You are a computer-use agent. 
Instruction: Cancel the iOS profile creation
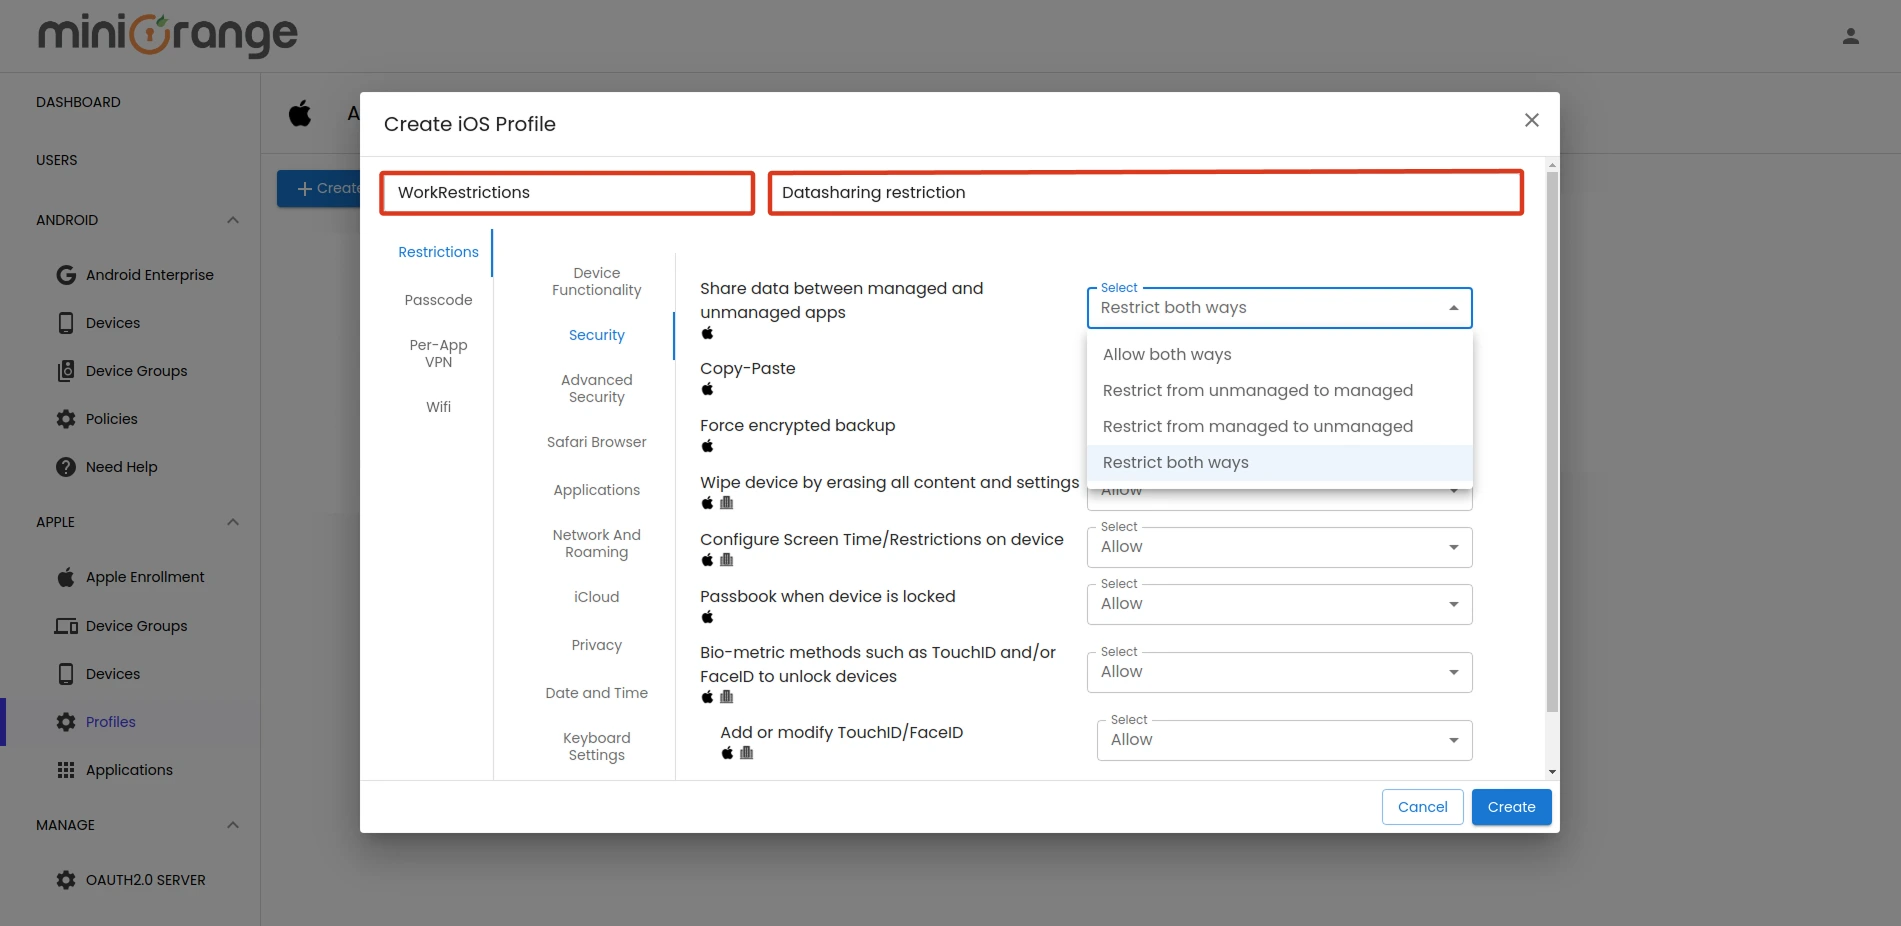point(1422,806)
